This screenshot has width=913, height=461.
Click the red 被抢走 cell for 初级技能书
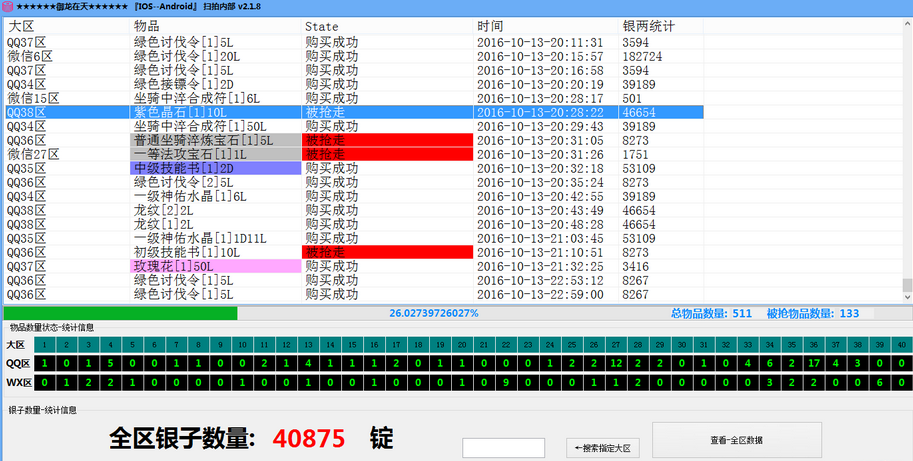(x=386, y=253)
